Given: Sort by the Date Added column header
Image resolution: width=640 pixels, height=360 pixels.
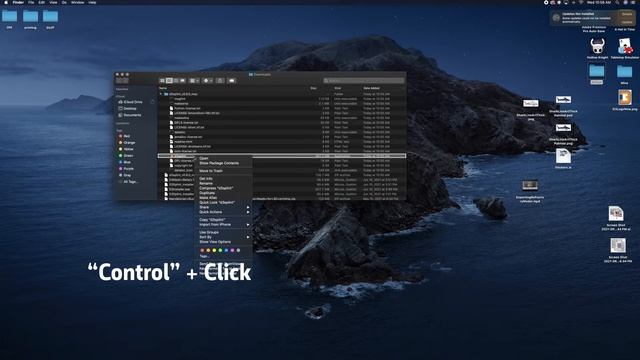Looking at the screenshot, I should click(x=371, y=88).
